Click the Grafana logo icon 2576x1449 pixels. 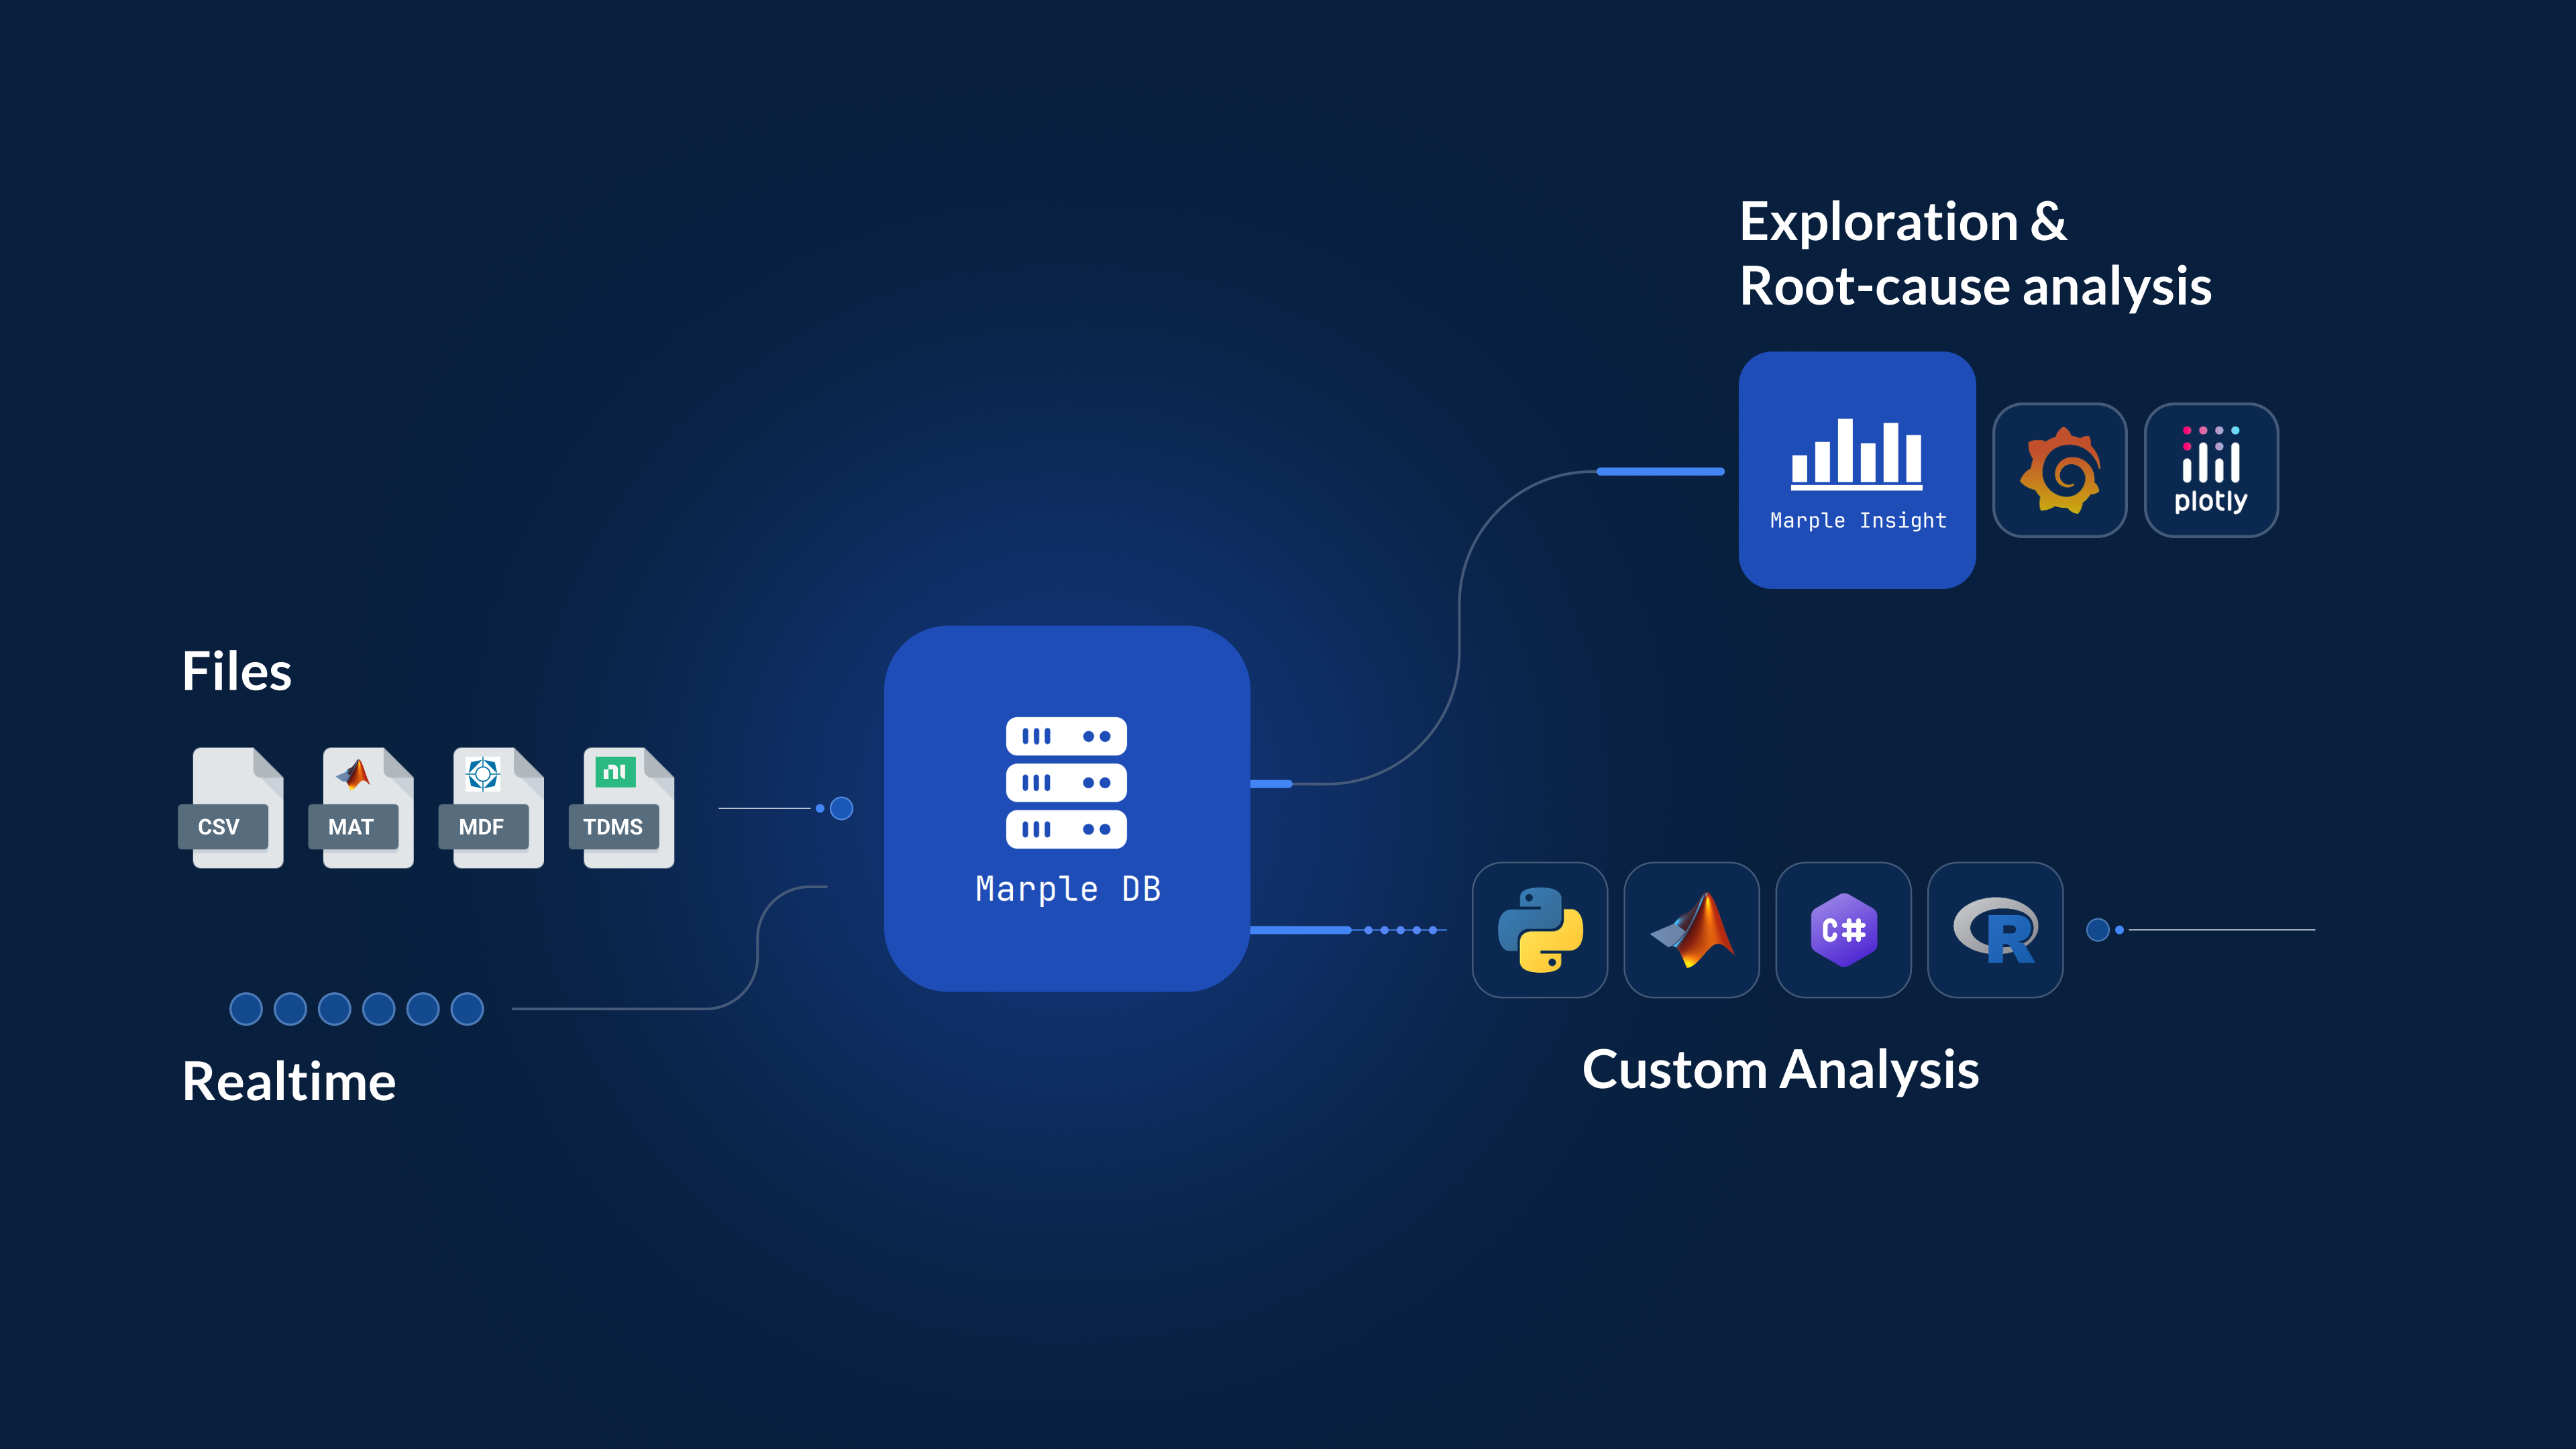(x=2059, y=470)
